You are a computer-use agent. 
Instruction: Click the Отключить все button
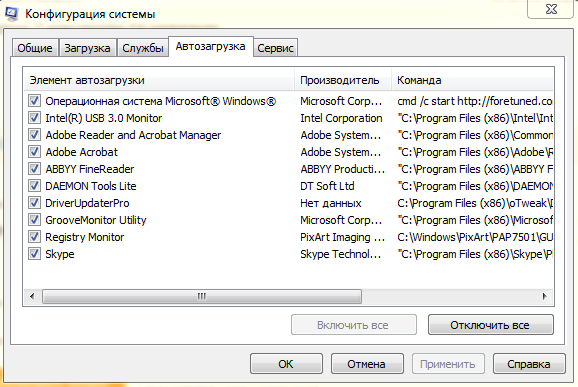490,325
